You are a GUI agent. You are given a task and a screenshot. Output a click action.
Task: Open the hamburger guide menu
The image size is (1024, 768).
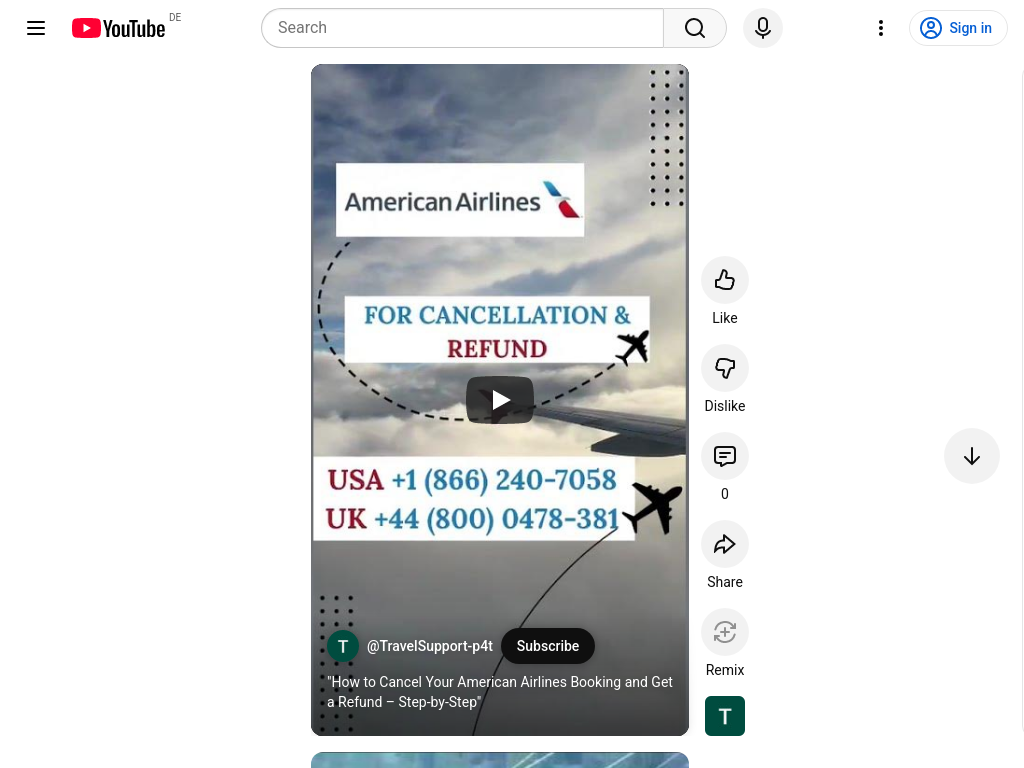[x=36, y=28]
